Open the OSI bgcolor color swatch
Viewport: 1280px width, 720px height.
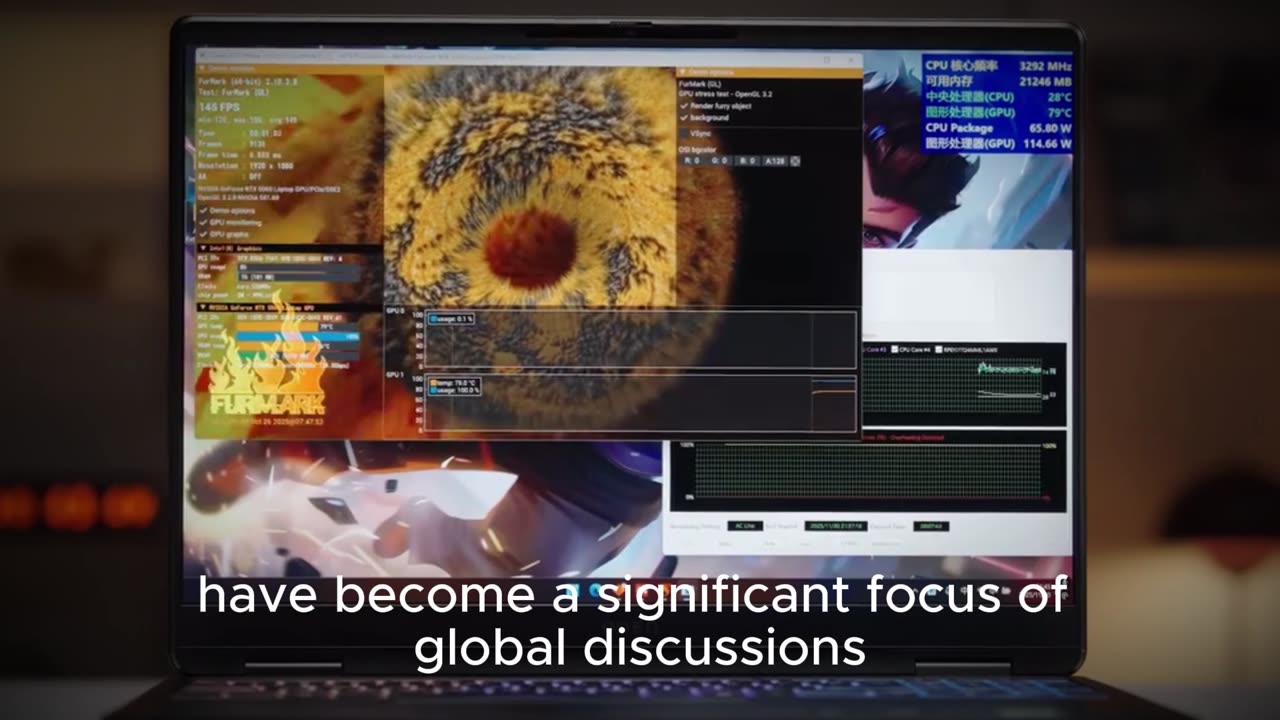coord(795,161)
